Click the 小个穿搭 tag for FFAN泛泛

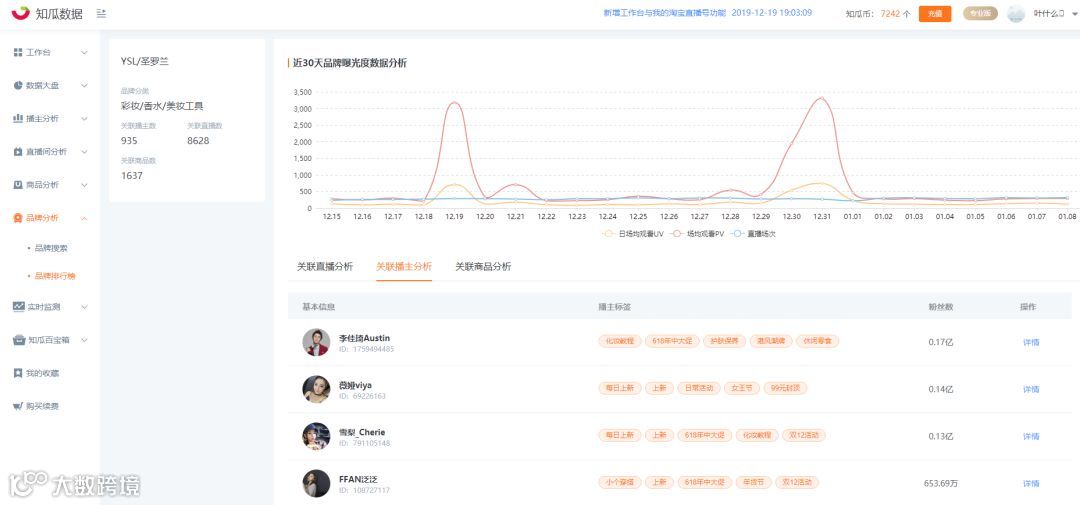[x=620, y=482]
